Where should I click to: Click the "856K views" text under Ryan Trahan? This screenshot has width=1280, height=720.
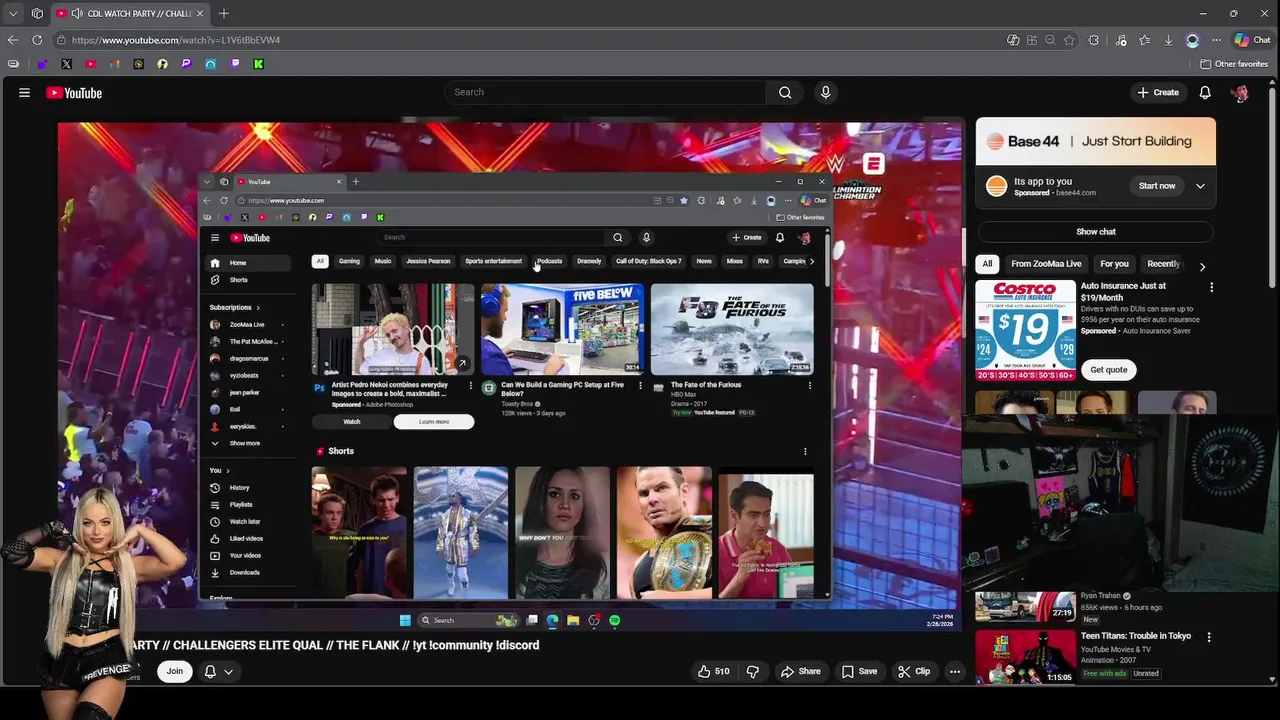click(1100, 608)
